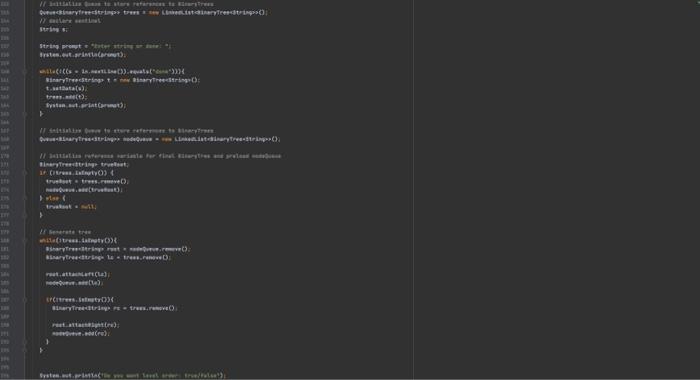The height and width of the screenshot is (380, 700).
Task: Click the println 'Do you want level order' line
Action: 133,376
